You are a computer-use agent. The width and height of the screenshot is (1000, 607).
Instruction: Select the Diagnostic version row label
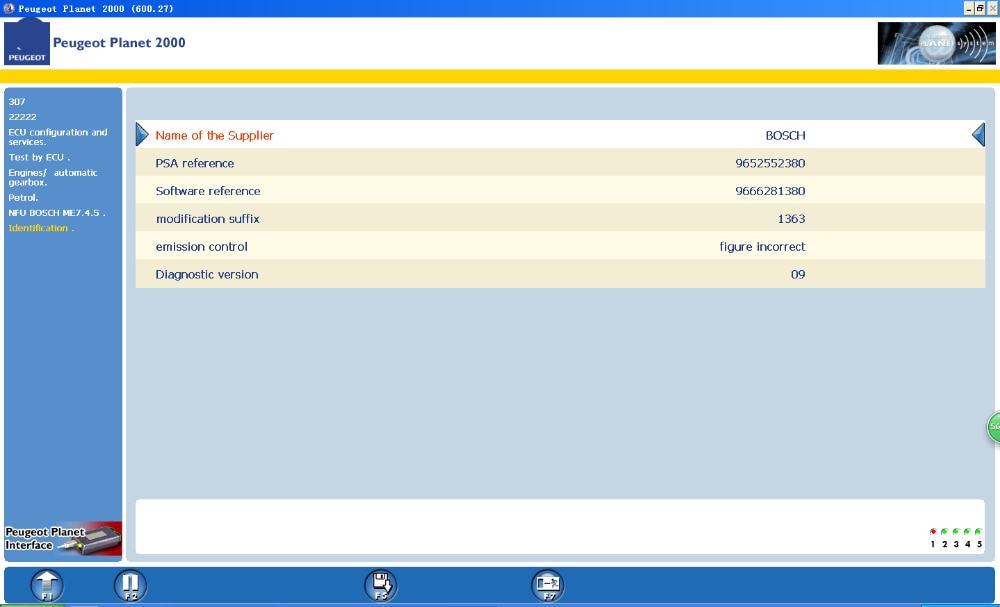(x=207, y=275)
